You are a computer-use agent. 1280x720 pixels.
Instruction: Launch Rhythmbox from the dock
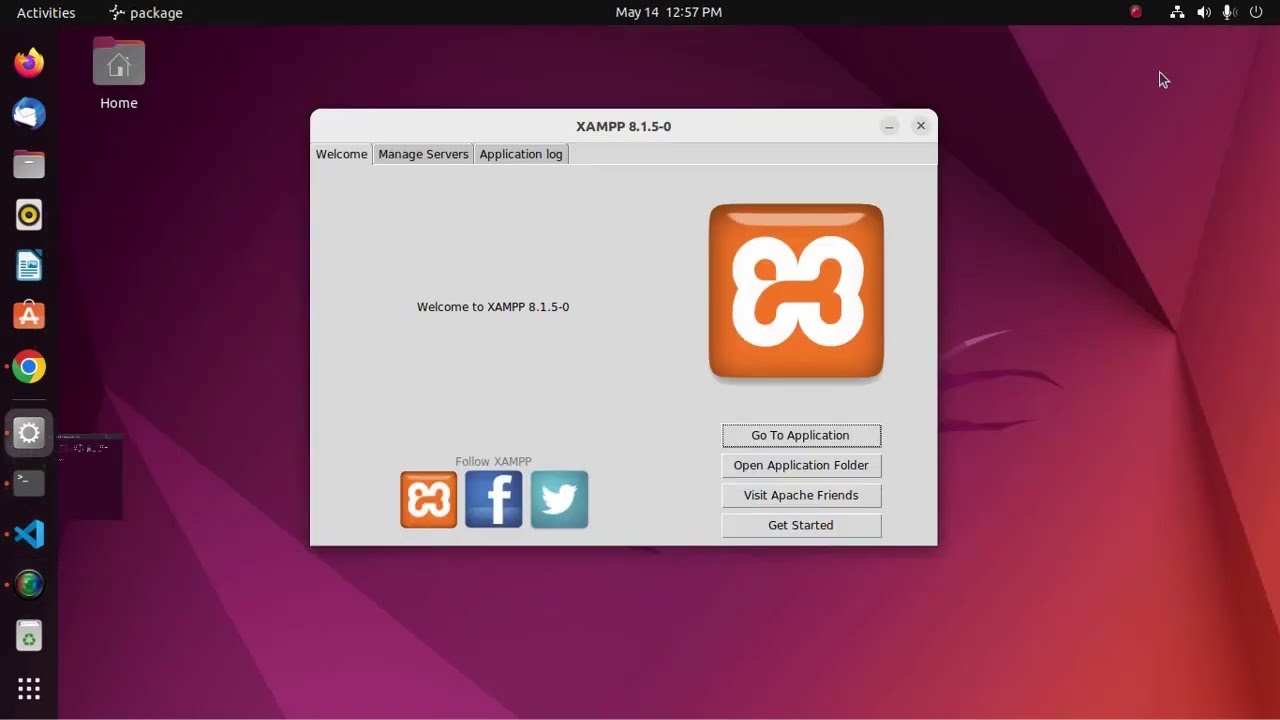[x=29, y=215]
